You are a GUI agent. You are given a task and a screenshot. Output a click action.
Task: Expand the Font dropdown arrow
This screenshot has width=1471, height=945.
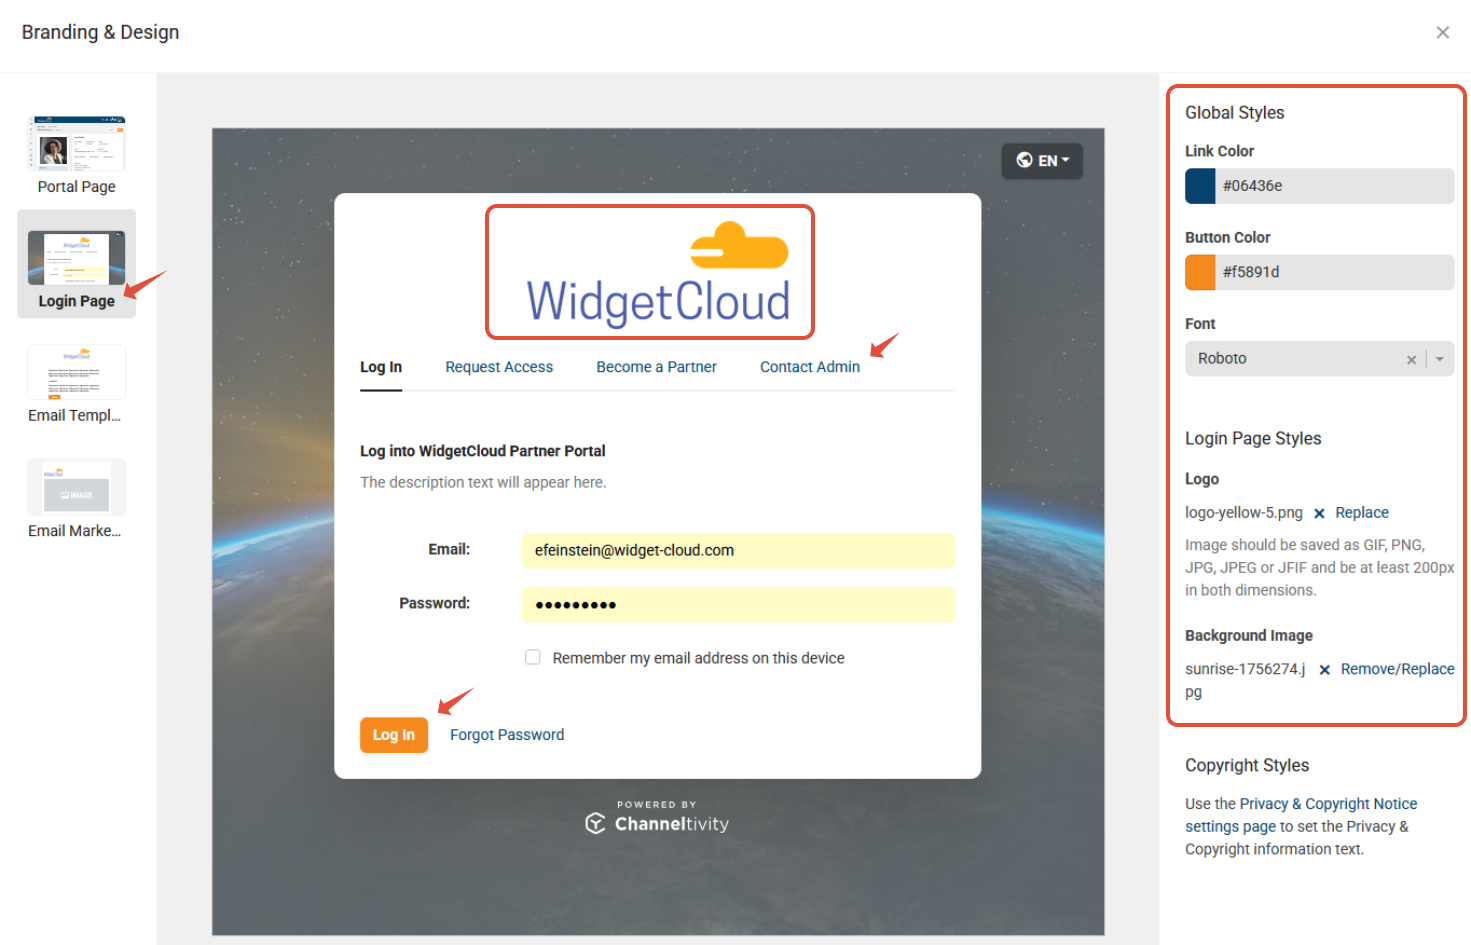[1440, 359]
